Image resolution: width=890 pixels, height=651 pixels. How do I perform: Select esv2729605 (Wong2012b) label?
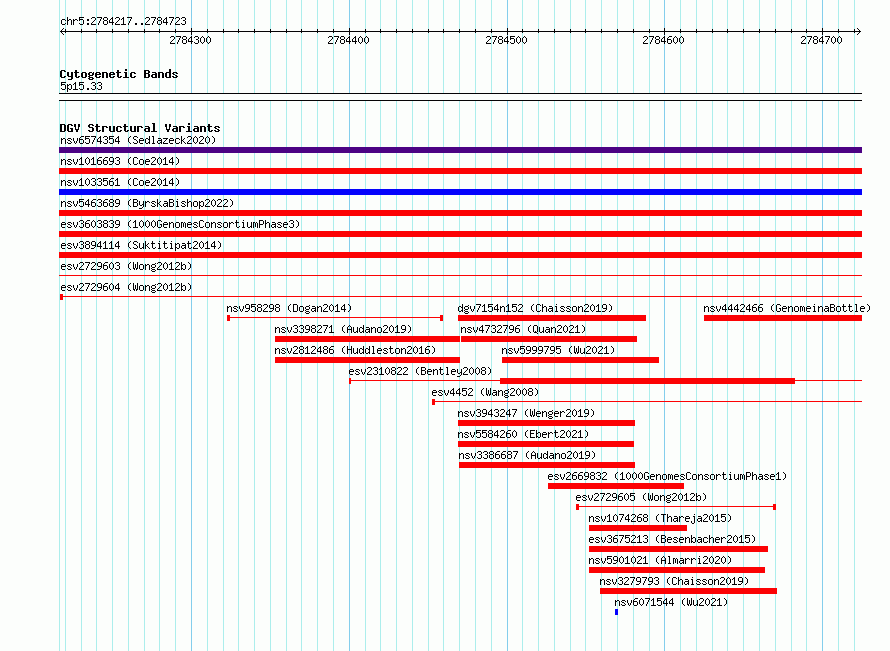(x=641, y=497)
